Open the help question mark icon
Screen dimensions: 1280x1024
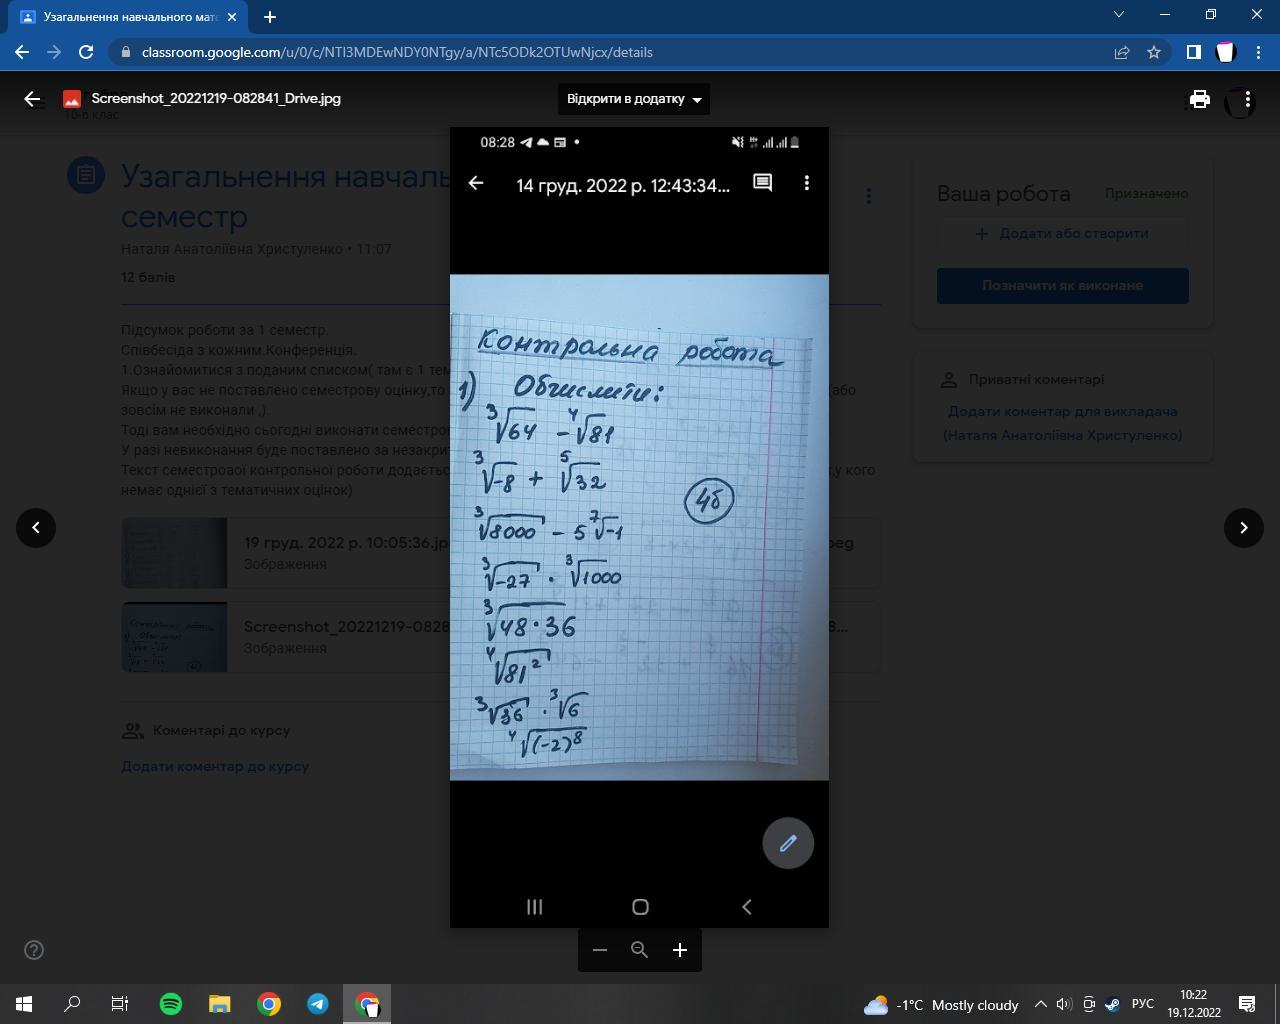34,950
